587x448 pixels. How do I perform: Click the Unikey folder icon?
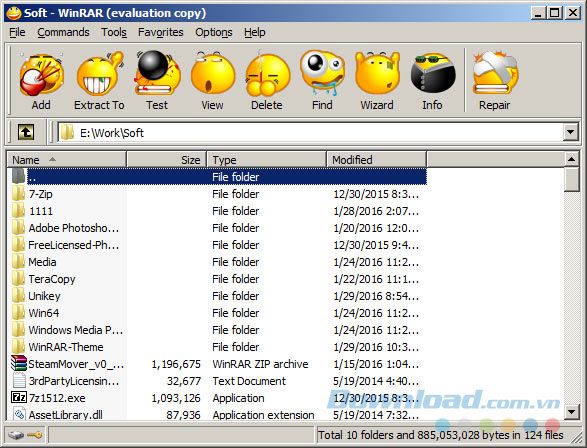point(18,296)
